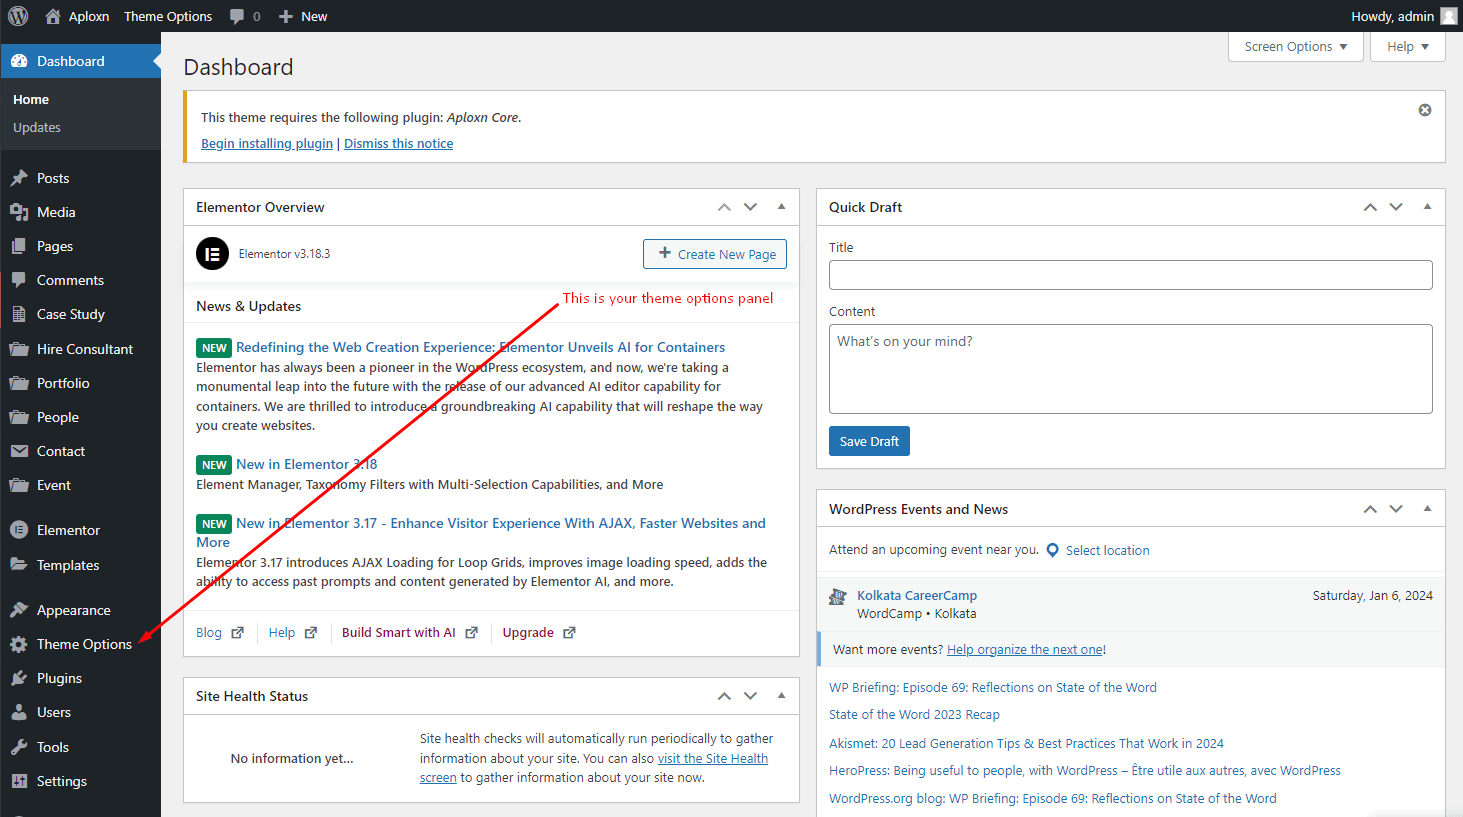Viewport: 1463px width, 817px height.
Task: Toggle the Site Health Status panel triangle
Action: coord(781,696)
